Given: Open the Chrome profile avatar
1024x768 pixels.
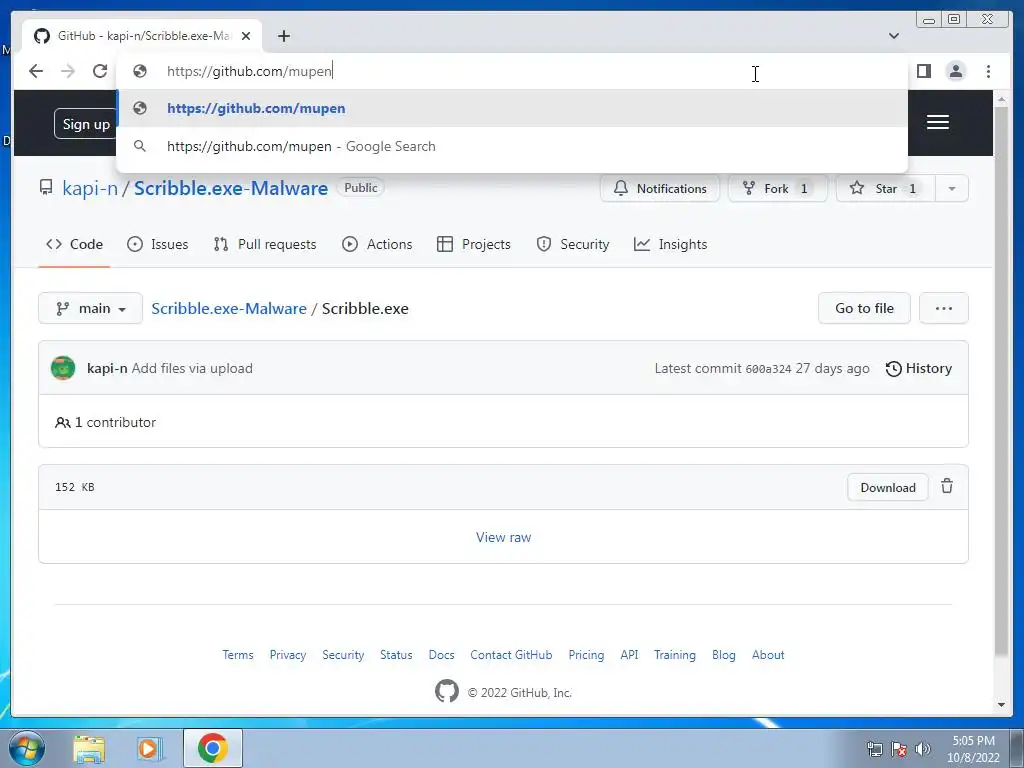Looking at the screenshot, I should click(x=955, y=71).
